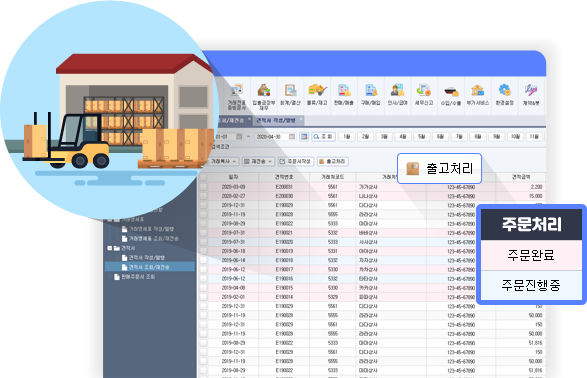Select 견적서 조회/재전송 in the sidebar tree
Screen dimensions: 587x378
[x=149, y=267]
